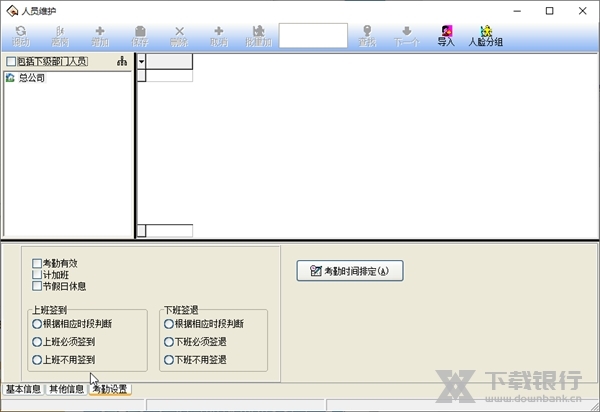The height and width of the screenshot is (412, 600).
Task: Click the grid footer row cell
Action: click(169, 231)
